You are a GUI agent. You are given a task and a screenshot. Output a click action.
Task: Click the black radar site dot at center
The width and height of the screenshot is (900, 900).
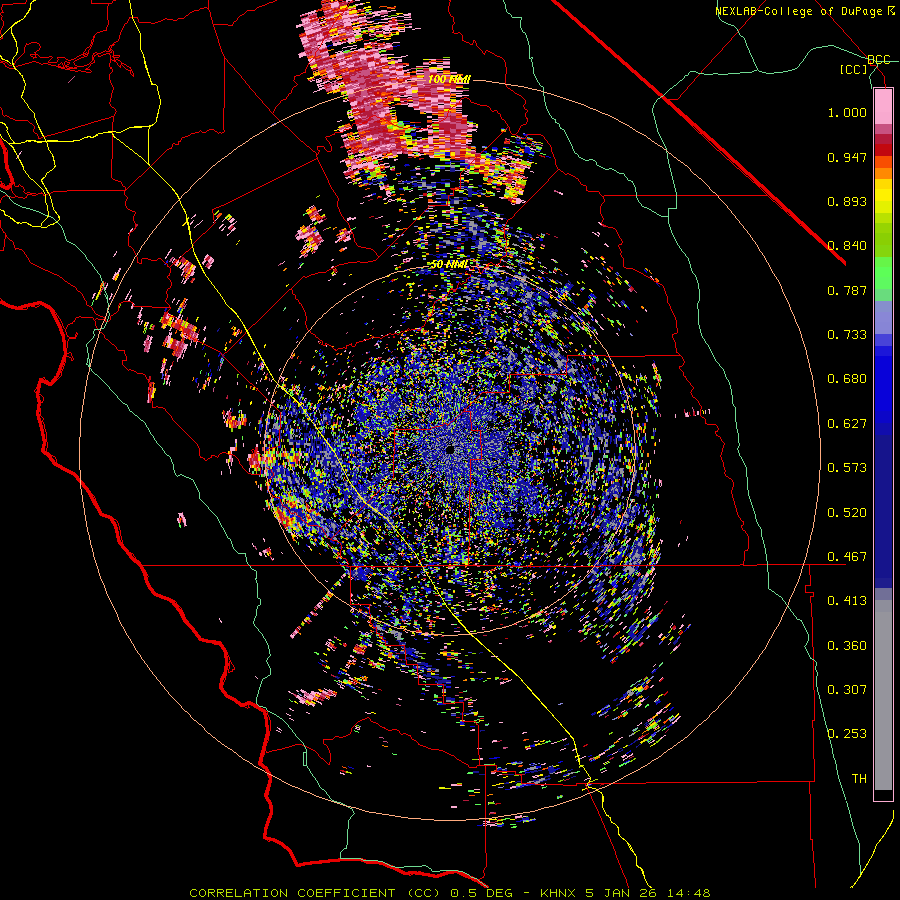tap(451, 449)
